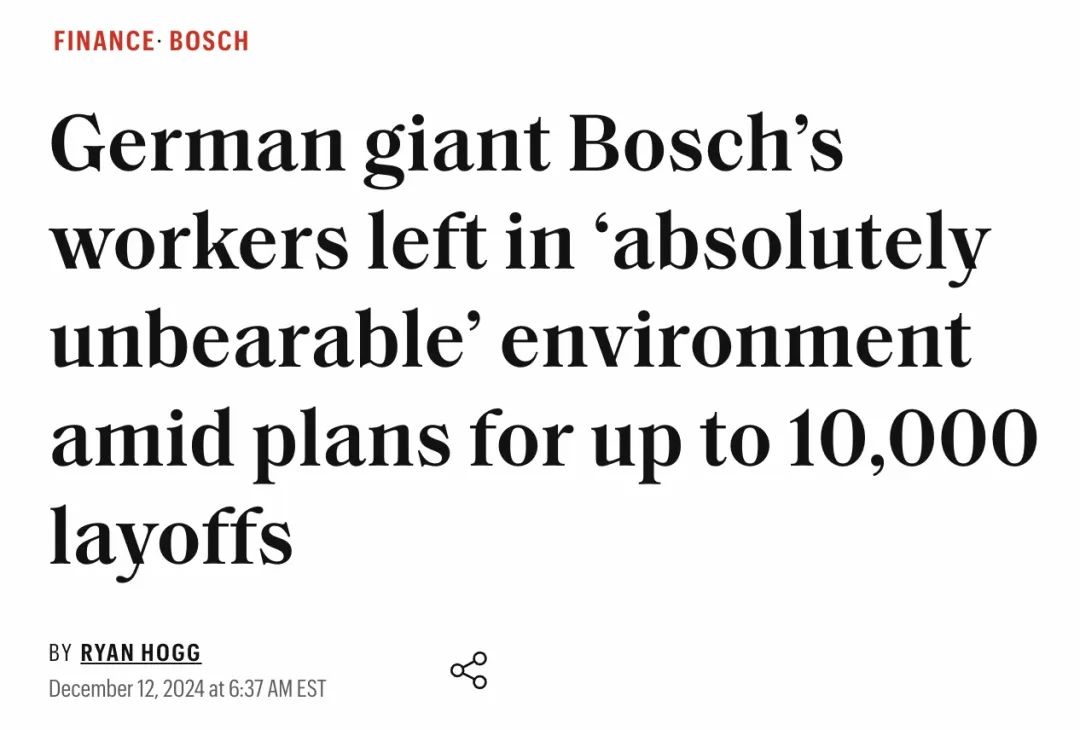Visit author Ryan Hogg's profile link

[x=141, y=652]
